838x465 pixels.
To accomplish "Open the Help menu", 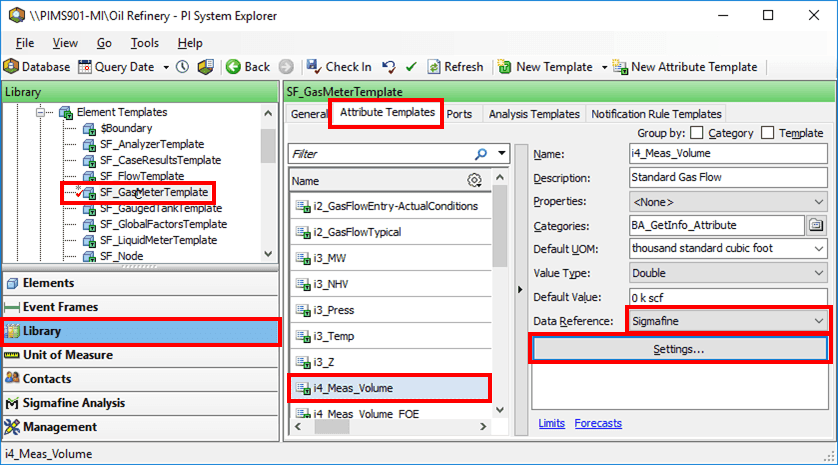I will pyautogui.click(x=190, y=43).
